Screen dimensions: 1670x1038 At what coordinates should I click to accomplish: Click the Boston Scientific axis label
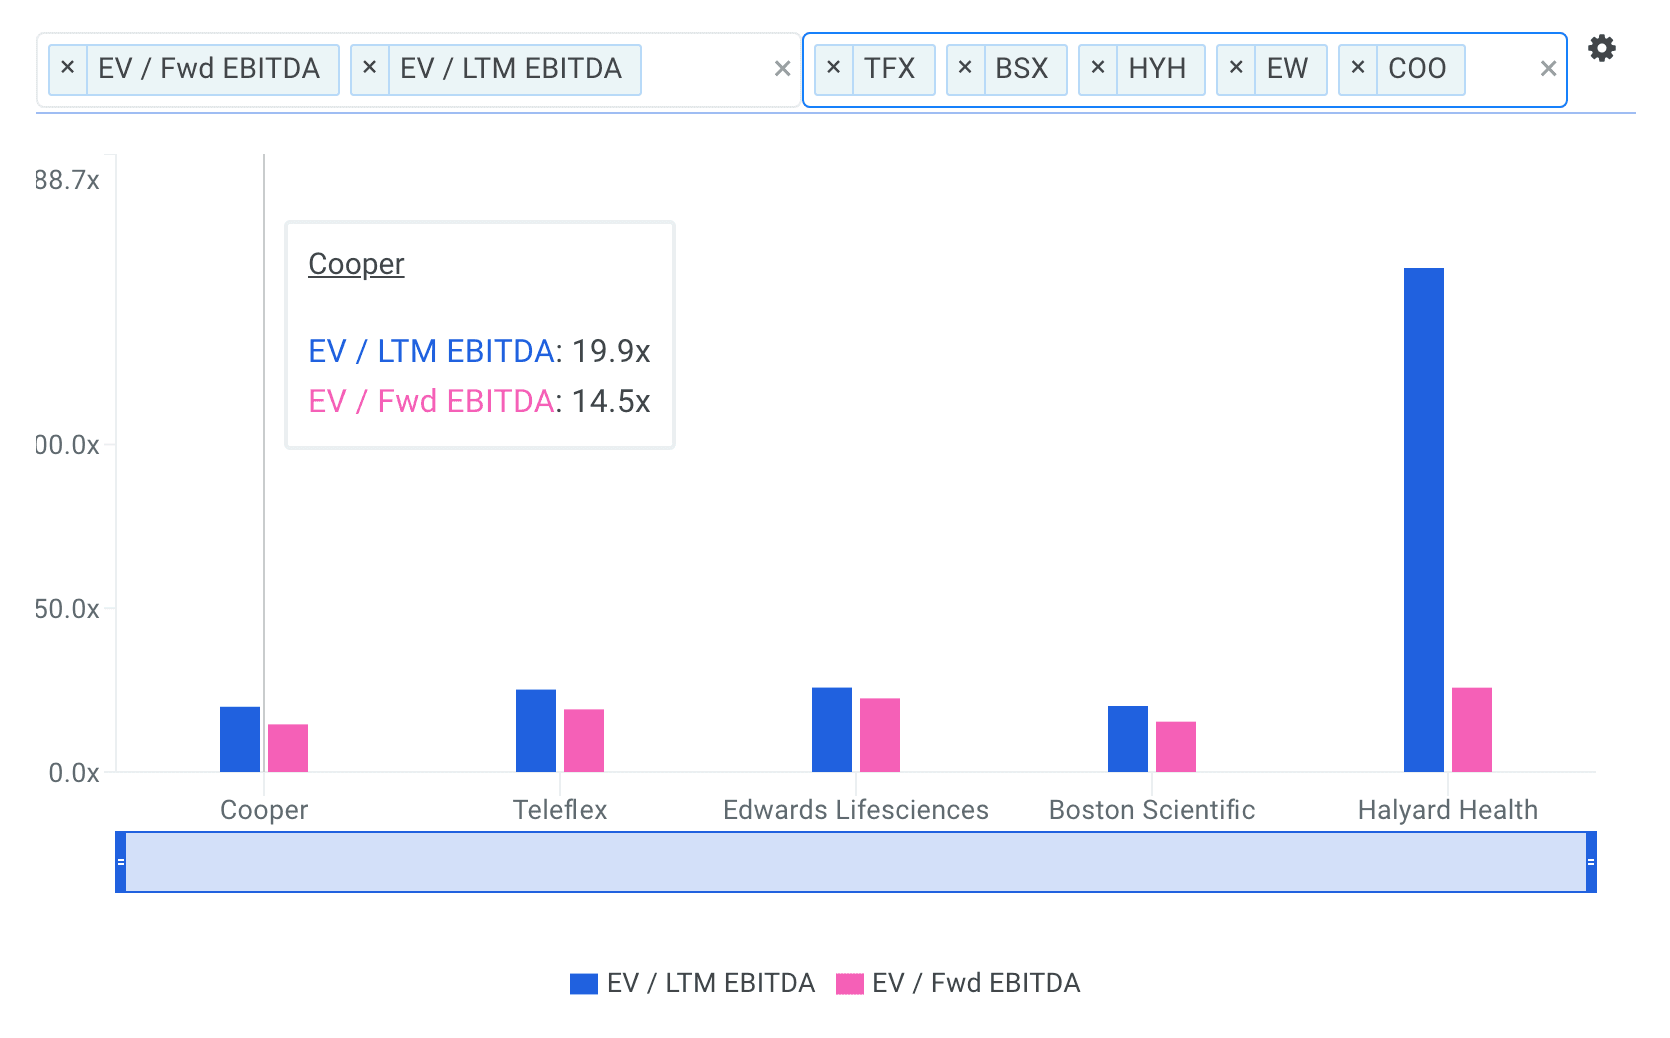(1151, 810)
